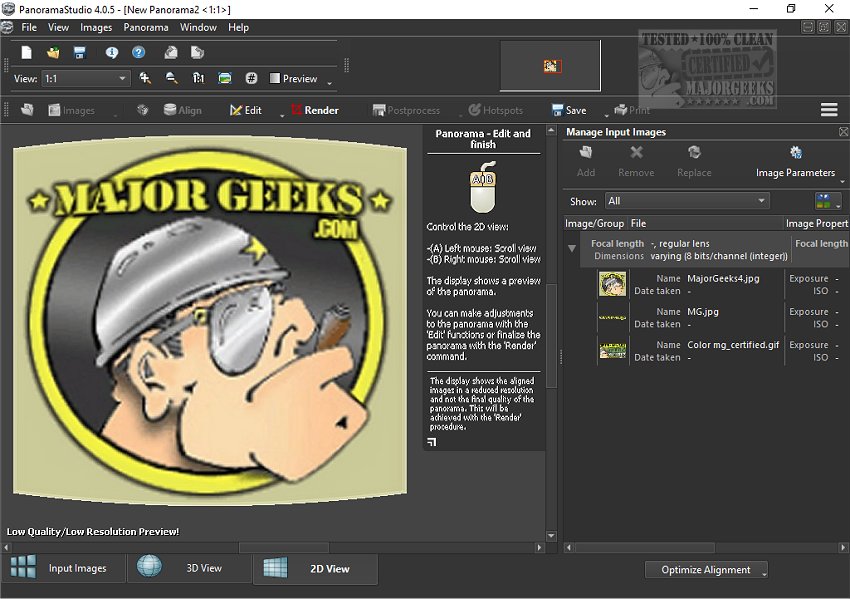Screen dimensions: 850x599
Task: Switch to 3D View mode
Action: point(190,568)
